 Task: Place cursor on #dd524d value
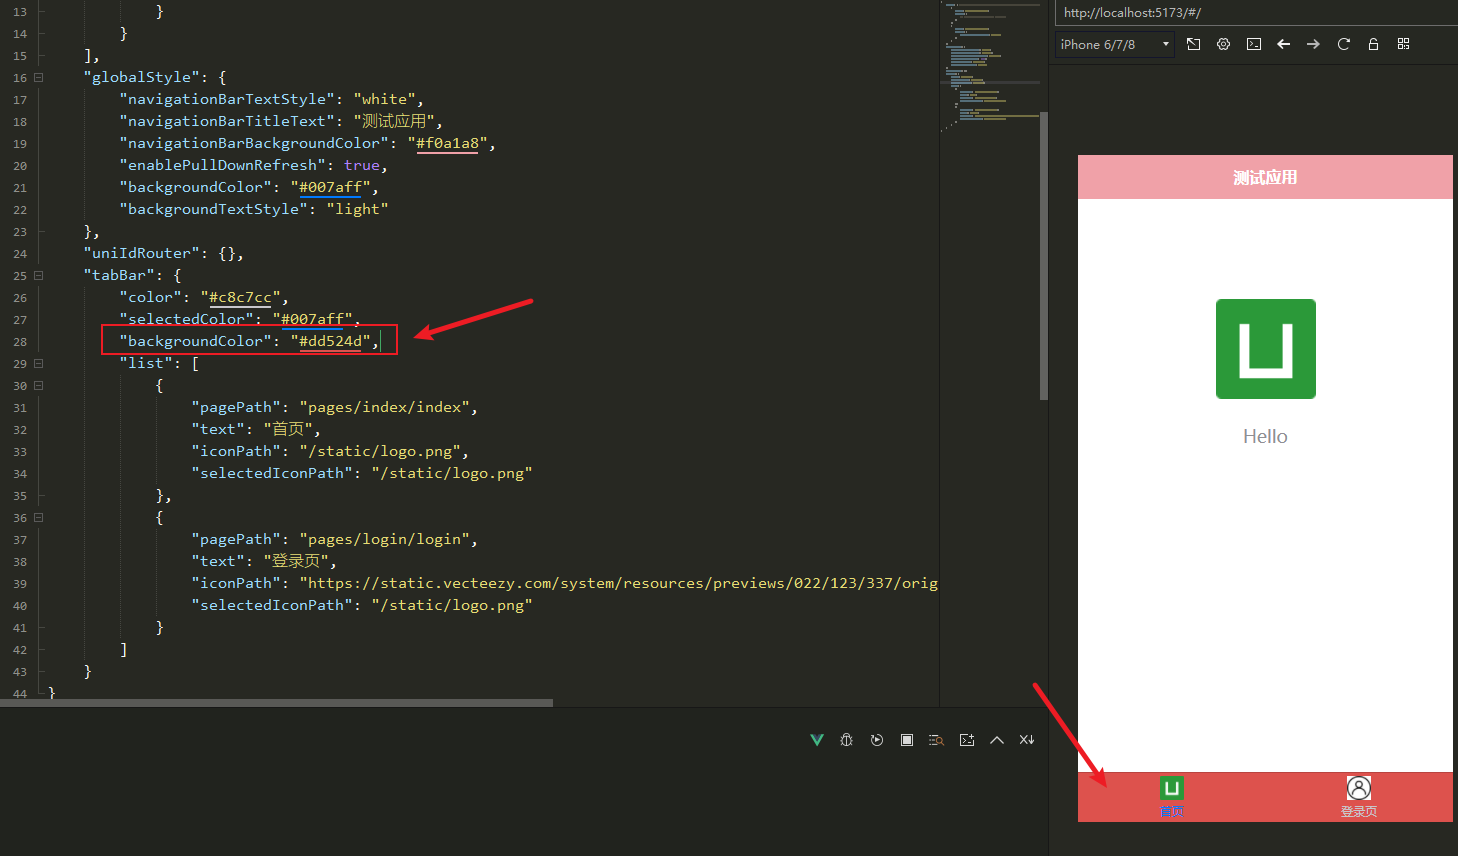pyautogui.click(x=330, y=341)
